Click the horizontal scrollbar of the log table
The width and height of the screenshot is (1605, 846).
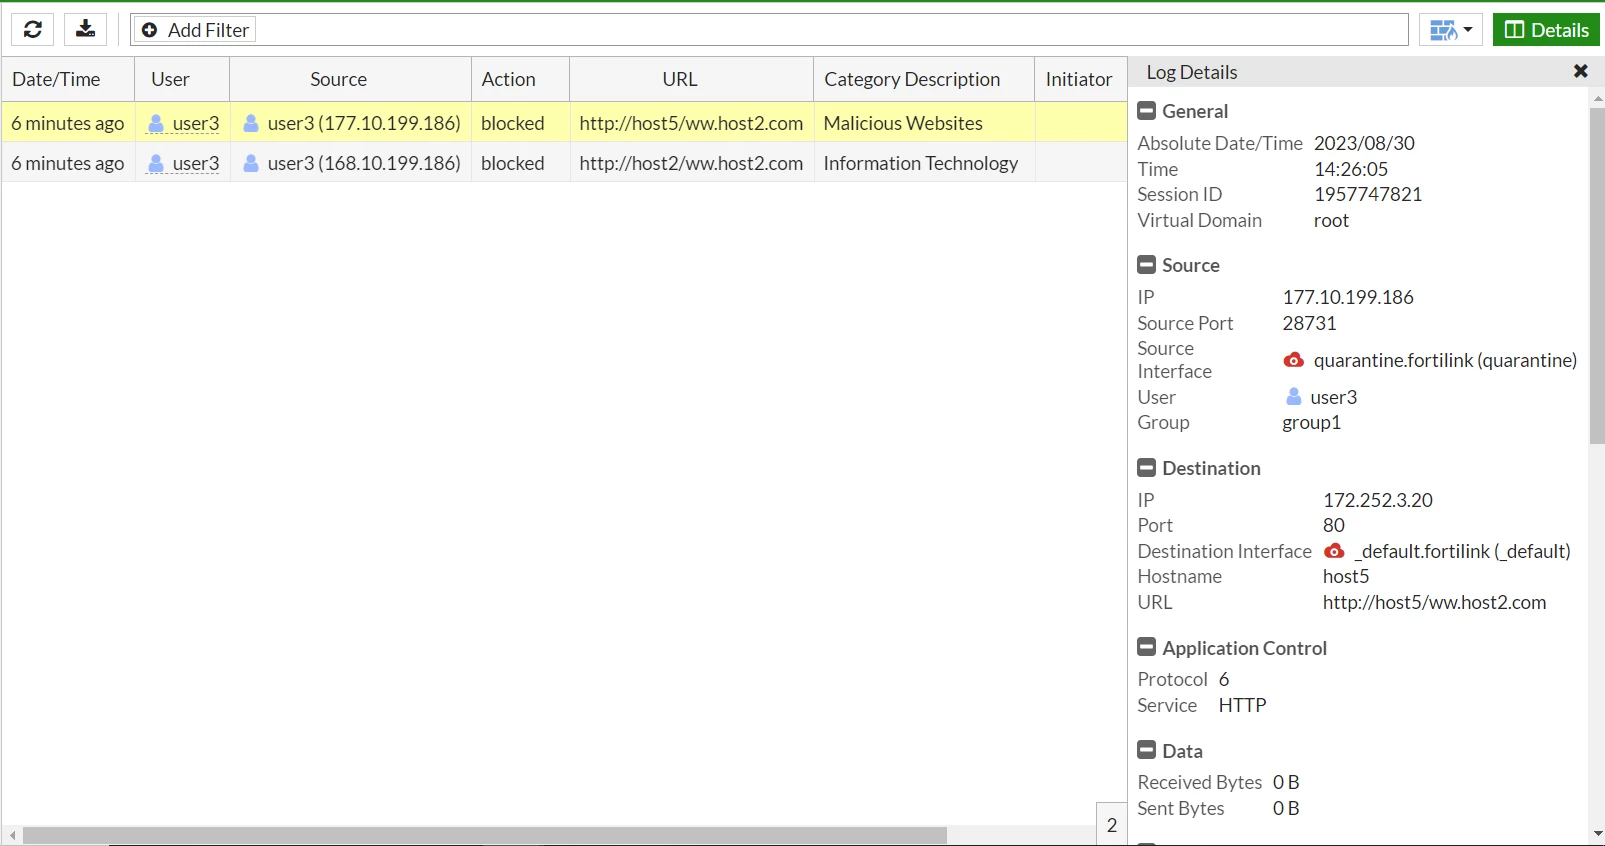pos(485,835)
